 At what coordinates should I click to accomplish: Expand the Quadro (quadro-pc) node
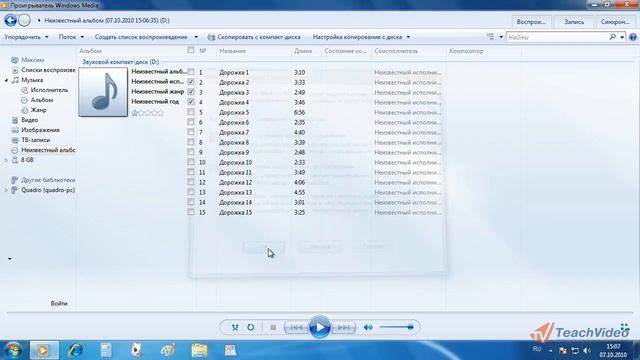click(x=7, y=190)
